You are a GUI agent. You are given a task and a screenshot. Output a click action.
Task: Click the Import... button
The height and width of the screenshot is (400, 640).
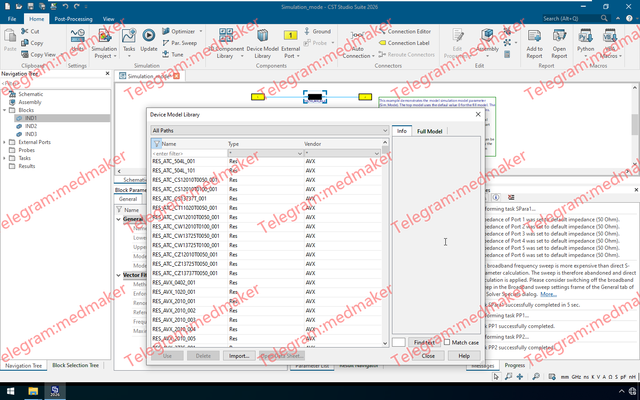point(239,356)
